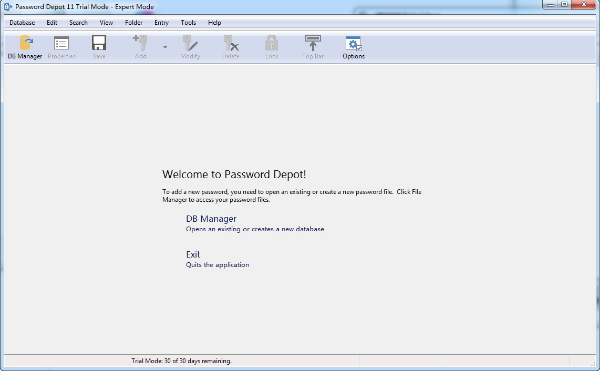
Task: Maximize the Password Depot window
Action: pyautogui.click(x=565, y=5)
